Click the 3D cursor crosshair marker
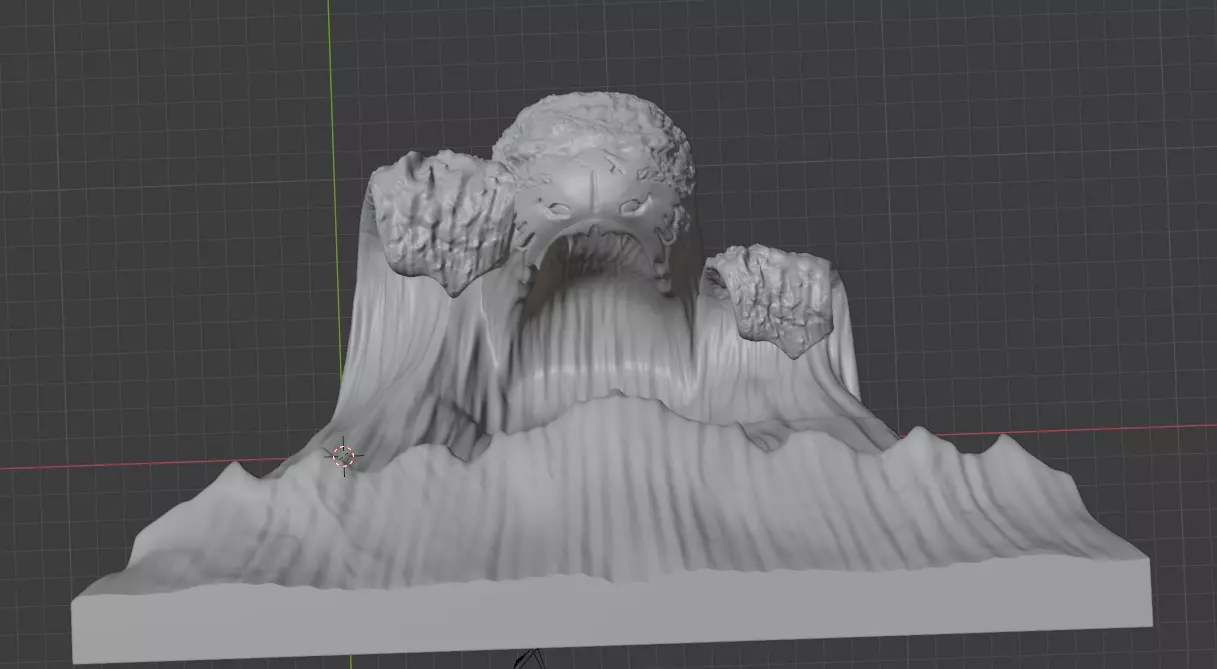The width and height of the screenshot is (1217, 669). (x=343, y=456)
